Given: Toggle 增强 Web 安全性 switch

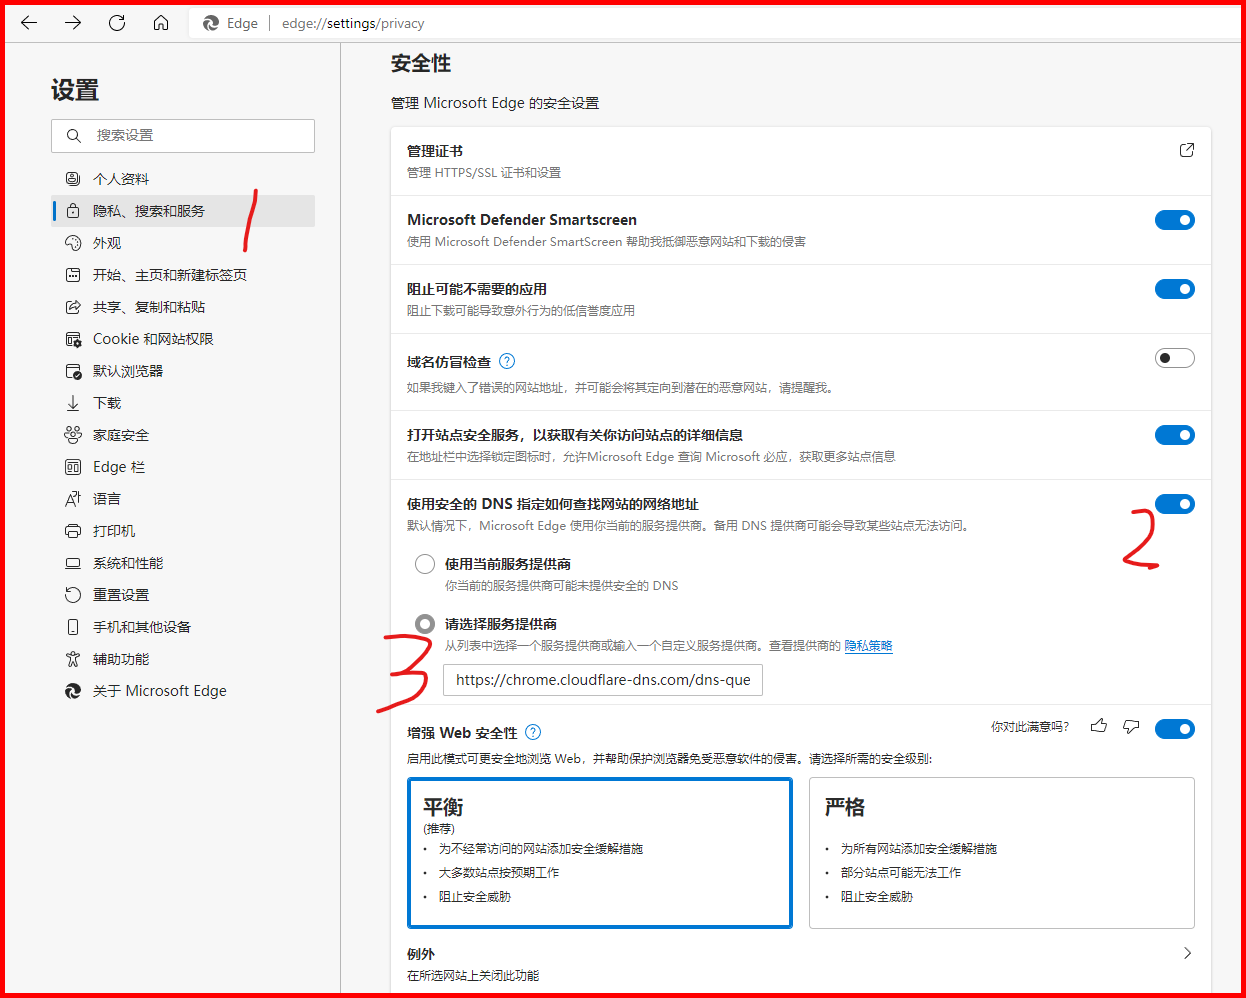Looking at the screenshot, I should 1175,729.
